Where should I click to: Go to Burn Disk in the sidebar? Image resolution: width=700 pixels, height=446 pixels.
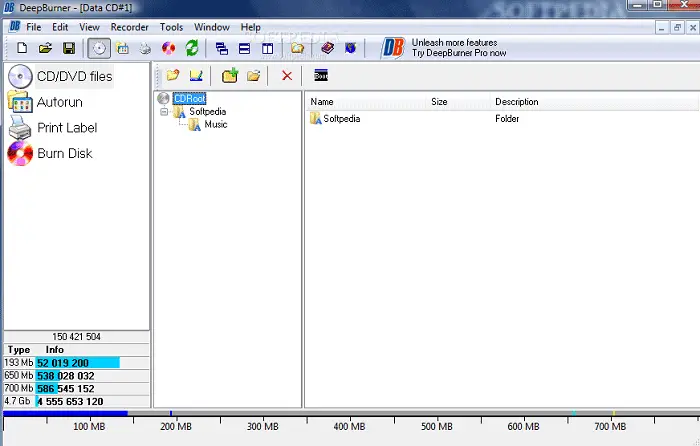50,154
